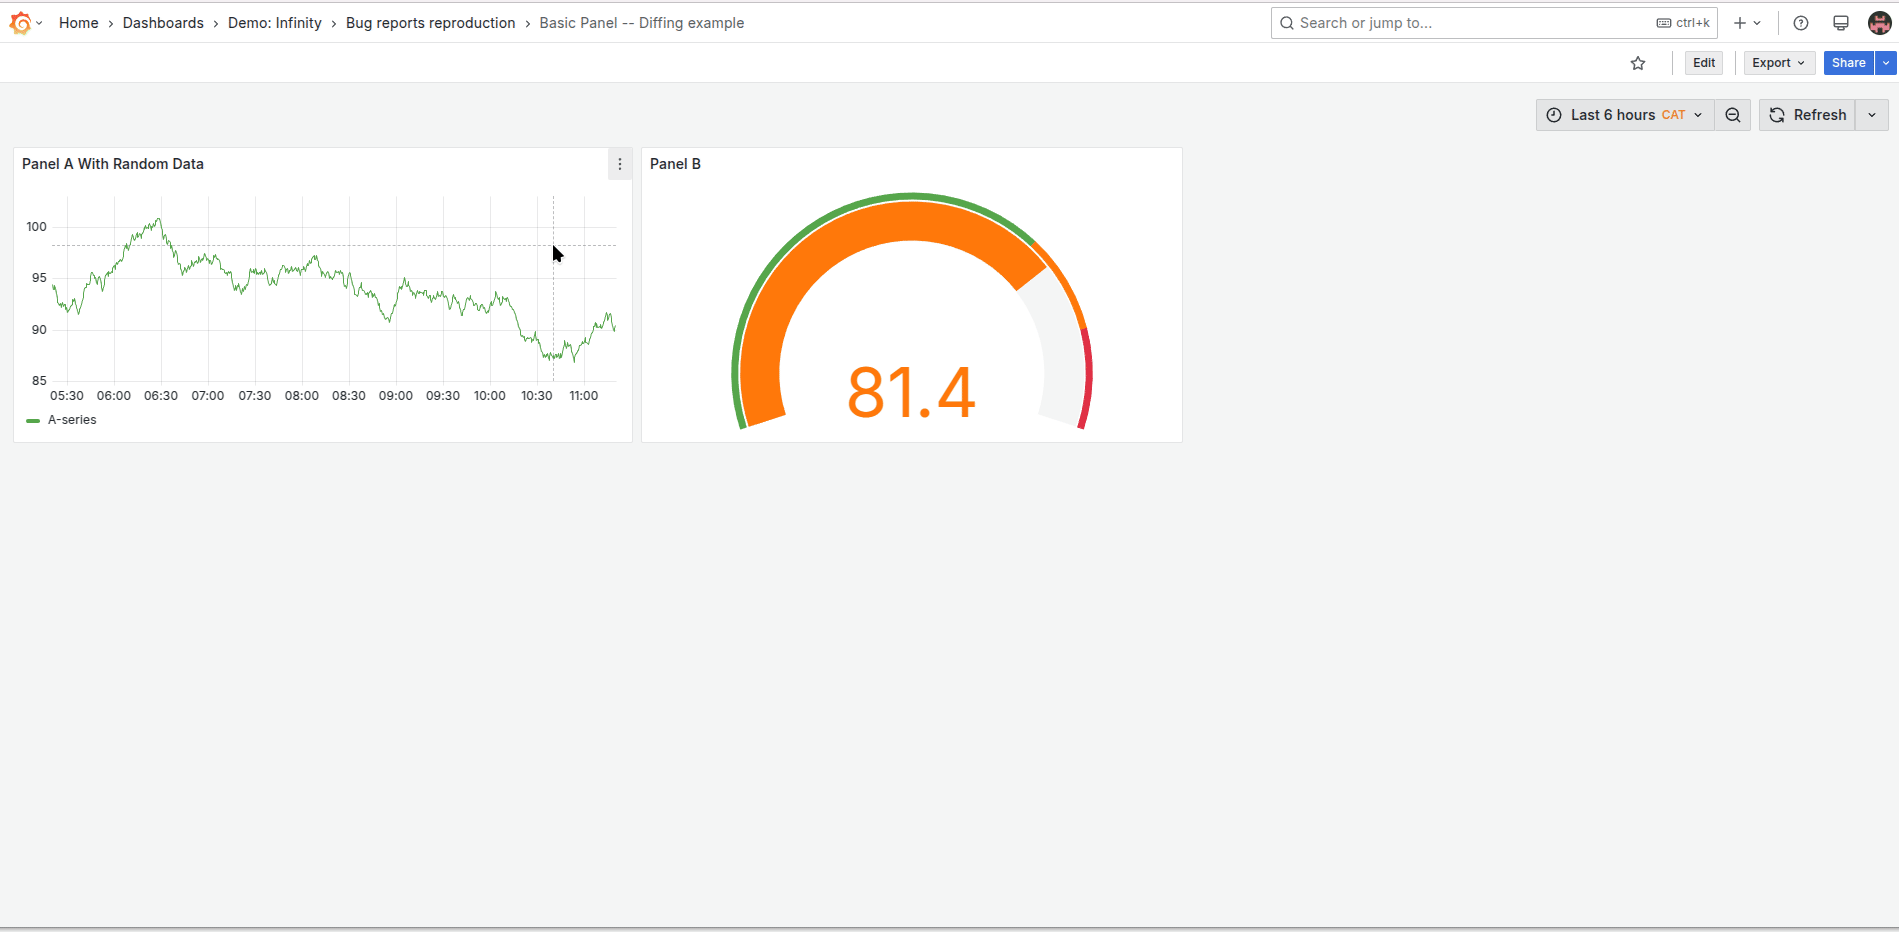Open the news feed screen icon
The height and width of the screenshot is (932, 1899).
tap(1841, 23)
